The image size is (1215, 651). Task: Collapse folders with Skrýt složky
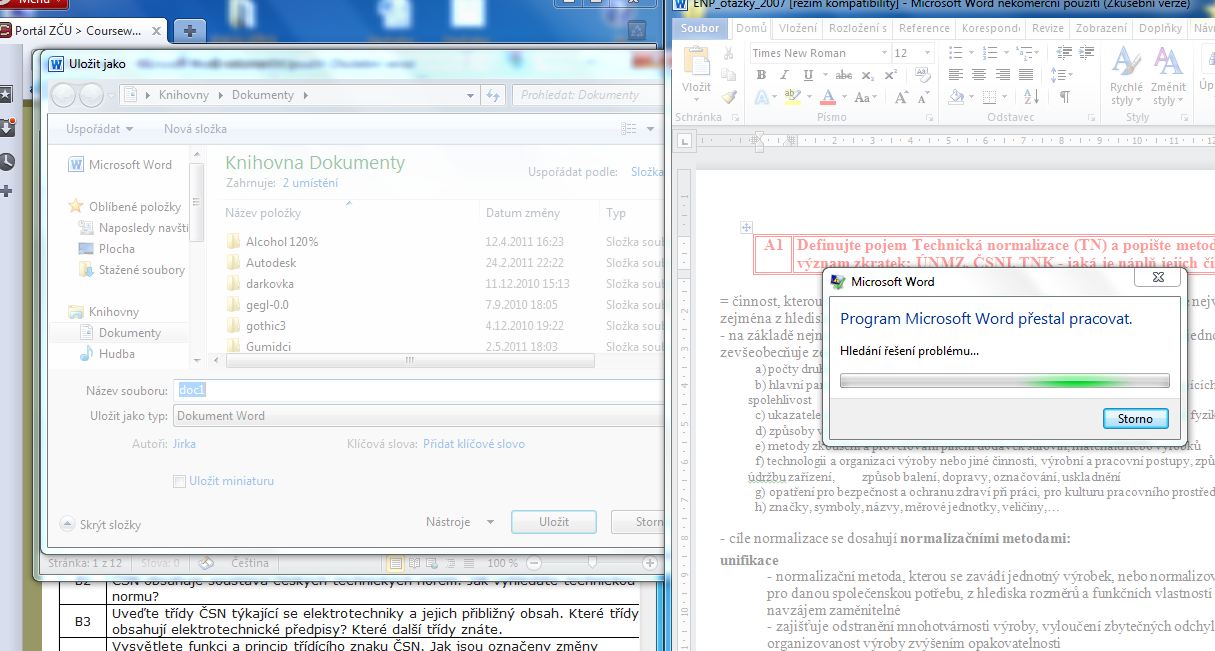101,525
